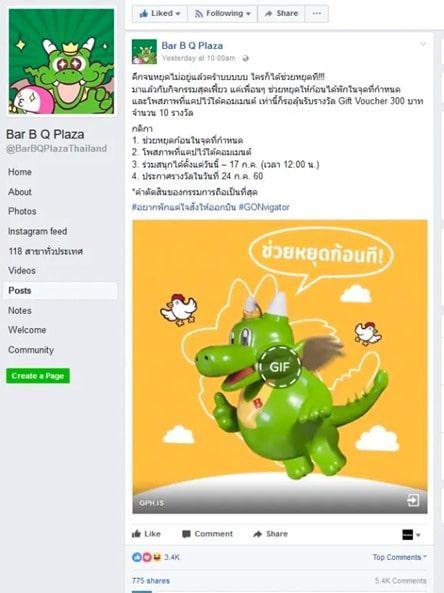The image size is (444, 593).
Task: Select Videos in the page sidebar
Action: (x=22, y=270)
